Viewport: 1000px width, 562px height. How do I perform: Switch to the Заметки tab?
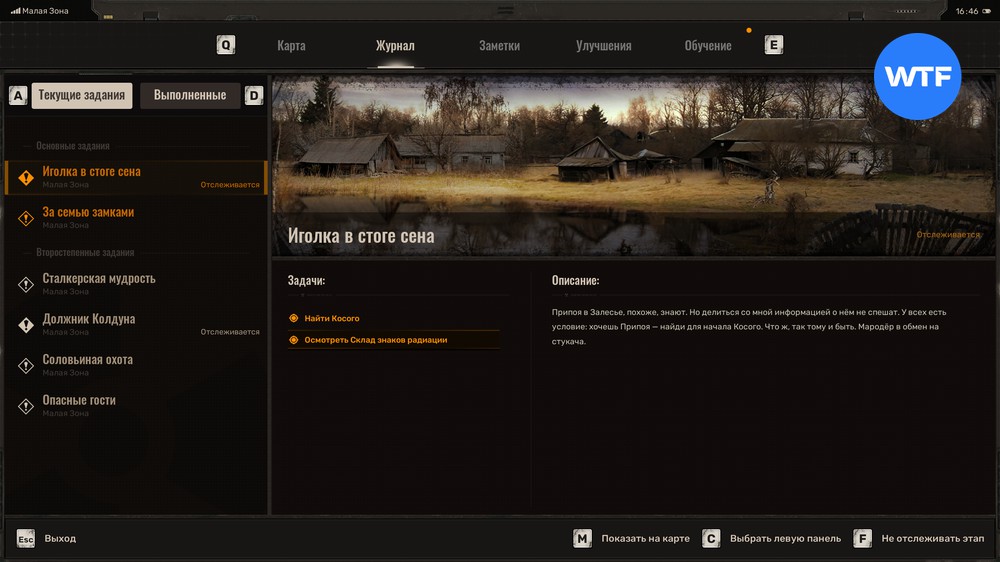pos(499,46)
